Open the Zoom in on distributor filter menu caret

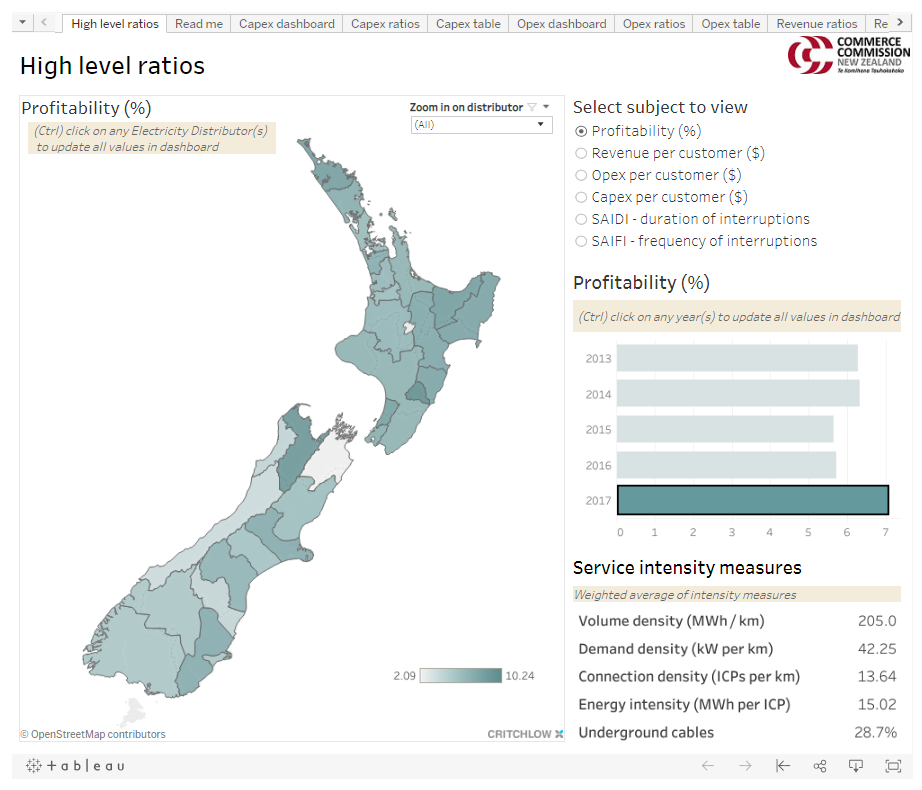(x=546, y=107)
